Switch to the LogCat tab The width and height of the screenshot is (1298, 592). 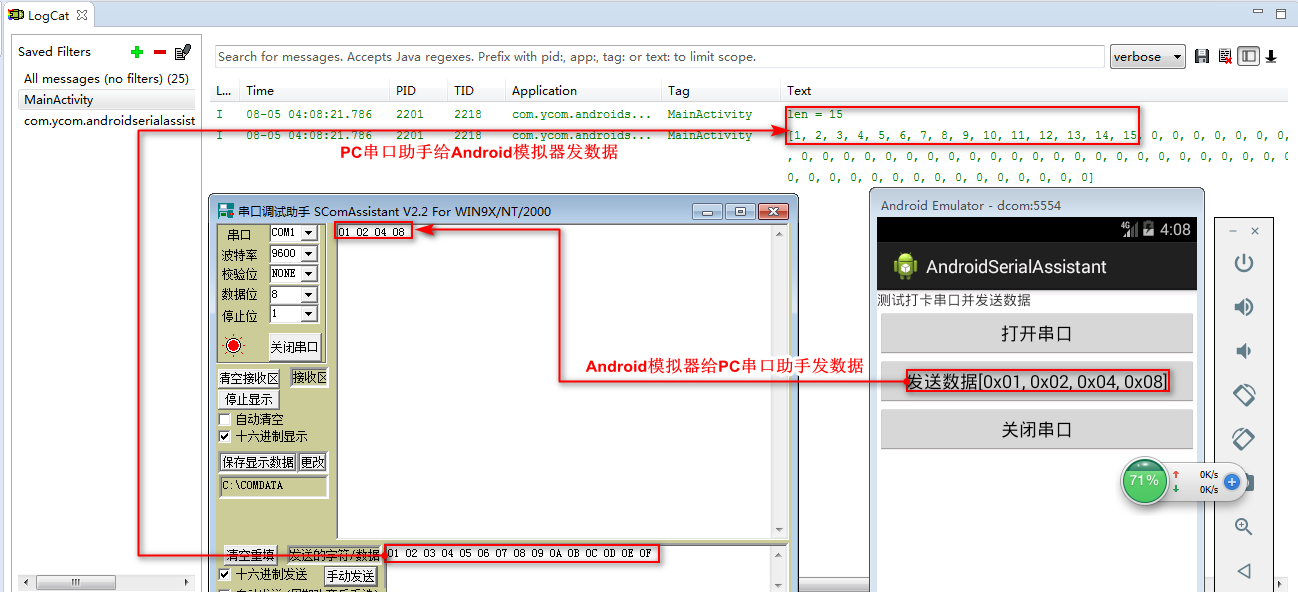click(48, 15)
